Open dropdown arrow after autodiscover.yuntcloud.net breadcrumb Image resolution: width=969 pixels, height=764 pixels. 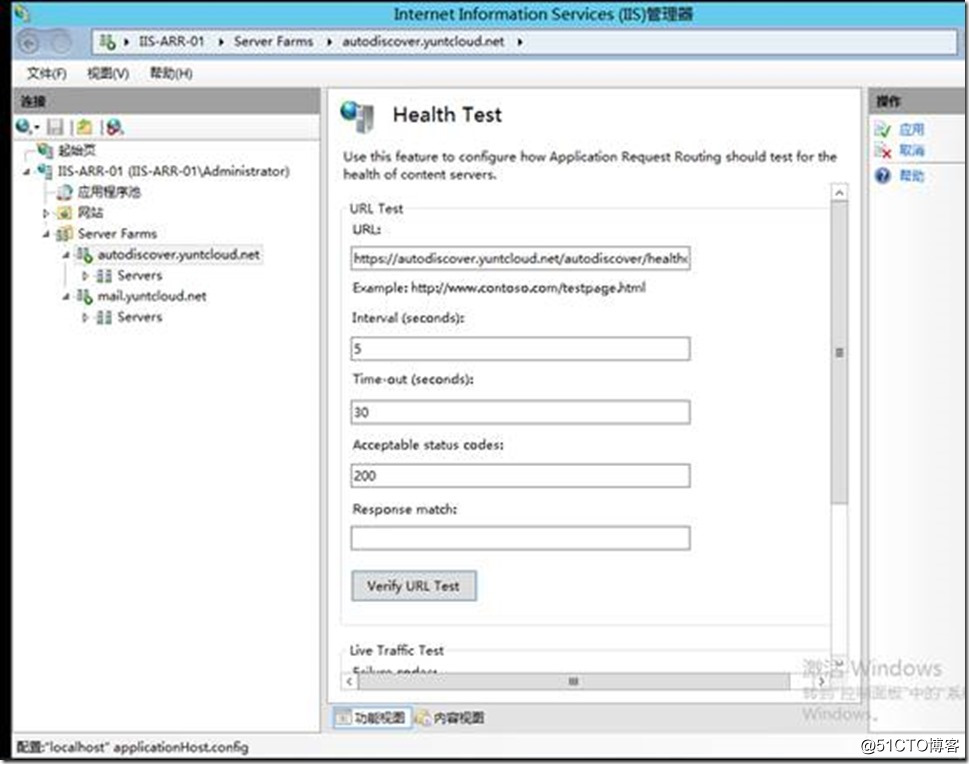click(520, 42)
